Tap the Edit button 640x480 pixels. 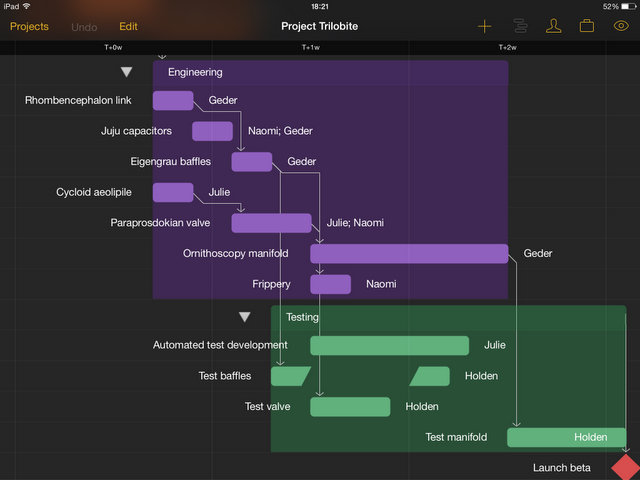coord(128,27)
